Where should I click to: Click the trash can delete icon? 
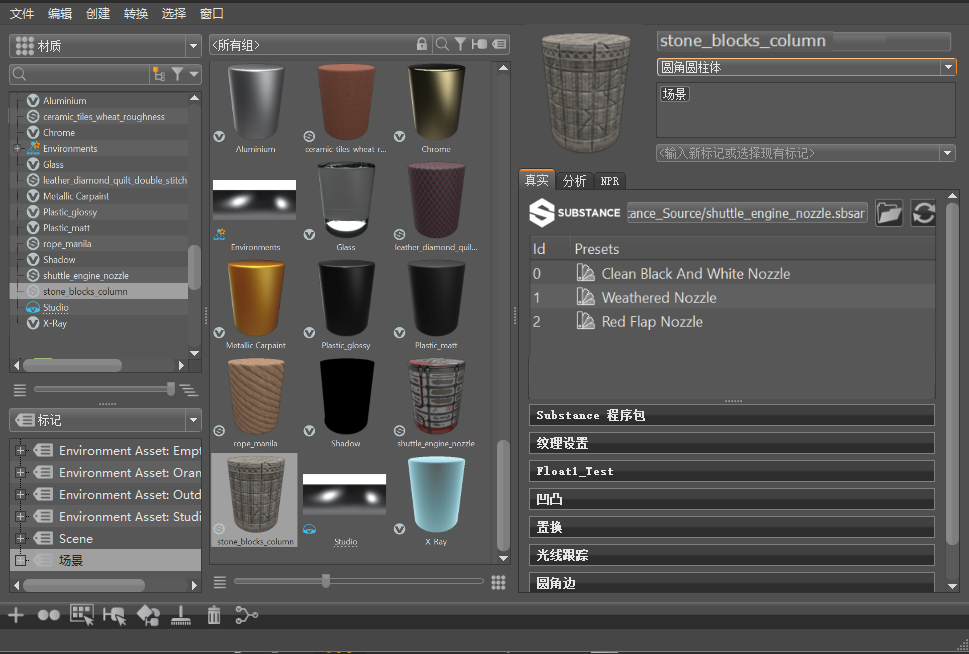tap(213, 616)
